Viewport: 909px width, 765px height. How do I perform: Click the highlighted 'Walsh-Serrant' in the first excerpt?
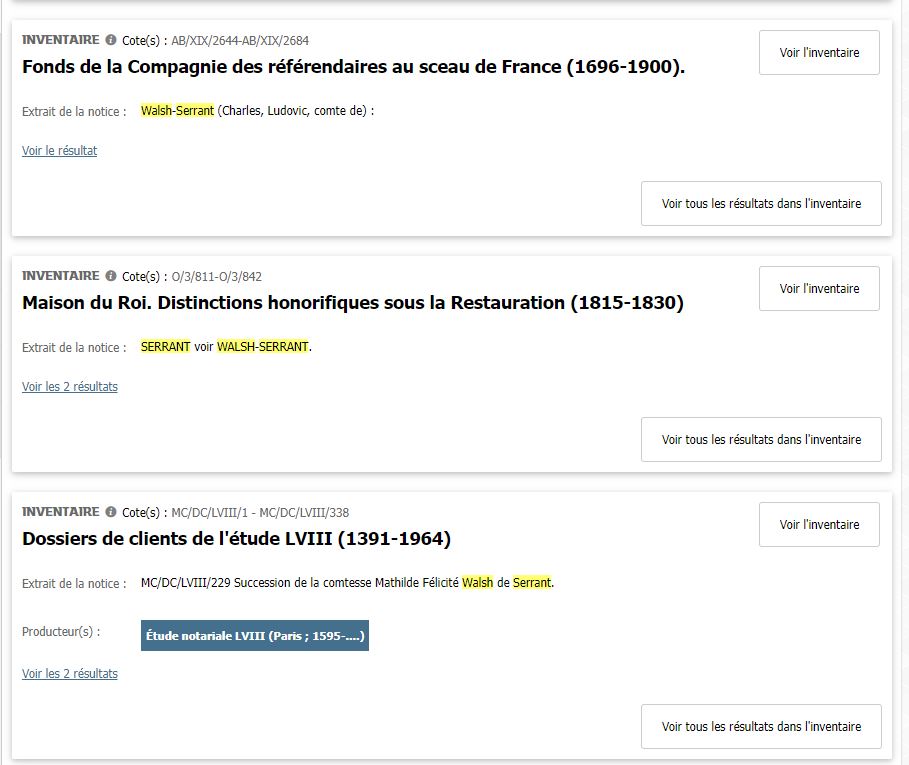[177, 111]
